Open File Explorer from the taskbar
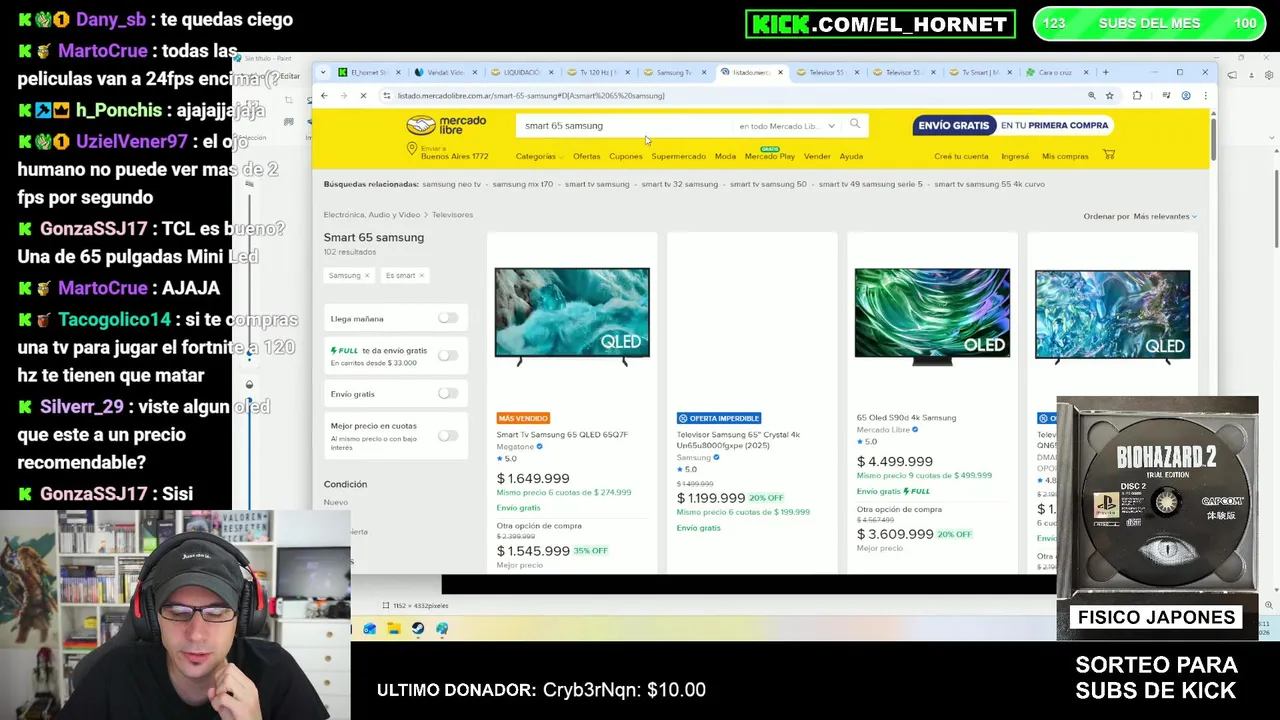 (394, 629)
